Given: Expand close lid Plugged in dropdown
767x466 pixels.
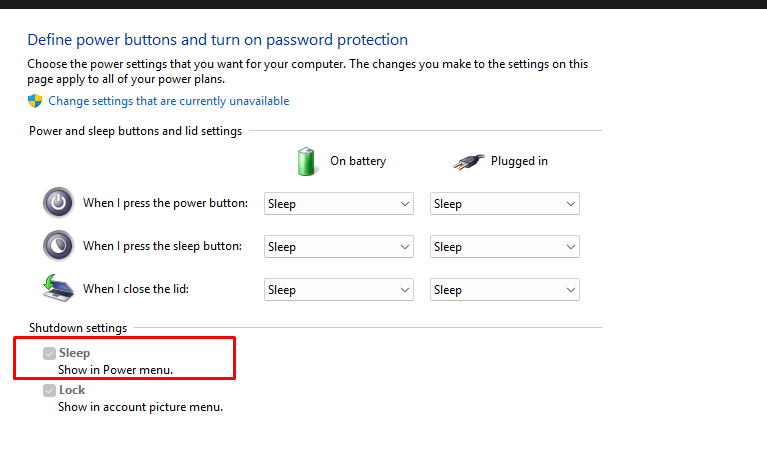Looking at the screenshot, I should click(505, 290).
